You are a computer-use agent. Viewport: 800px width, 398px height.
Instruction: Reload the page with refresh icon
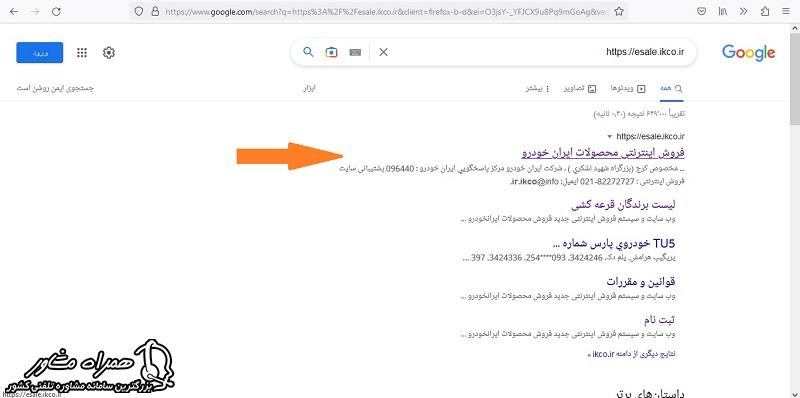click(56, 11)
